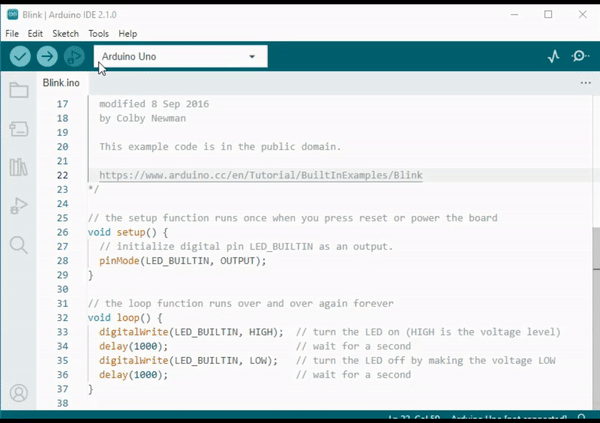Click on 'void loop() {' line
This screenshot has width=600, height=423.
click(125, 318)
